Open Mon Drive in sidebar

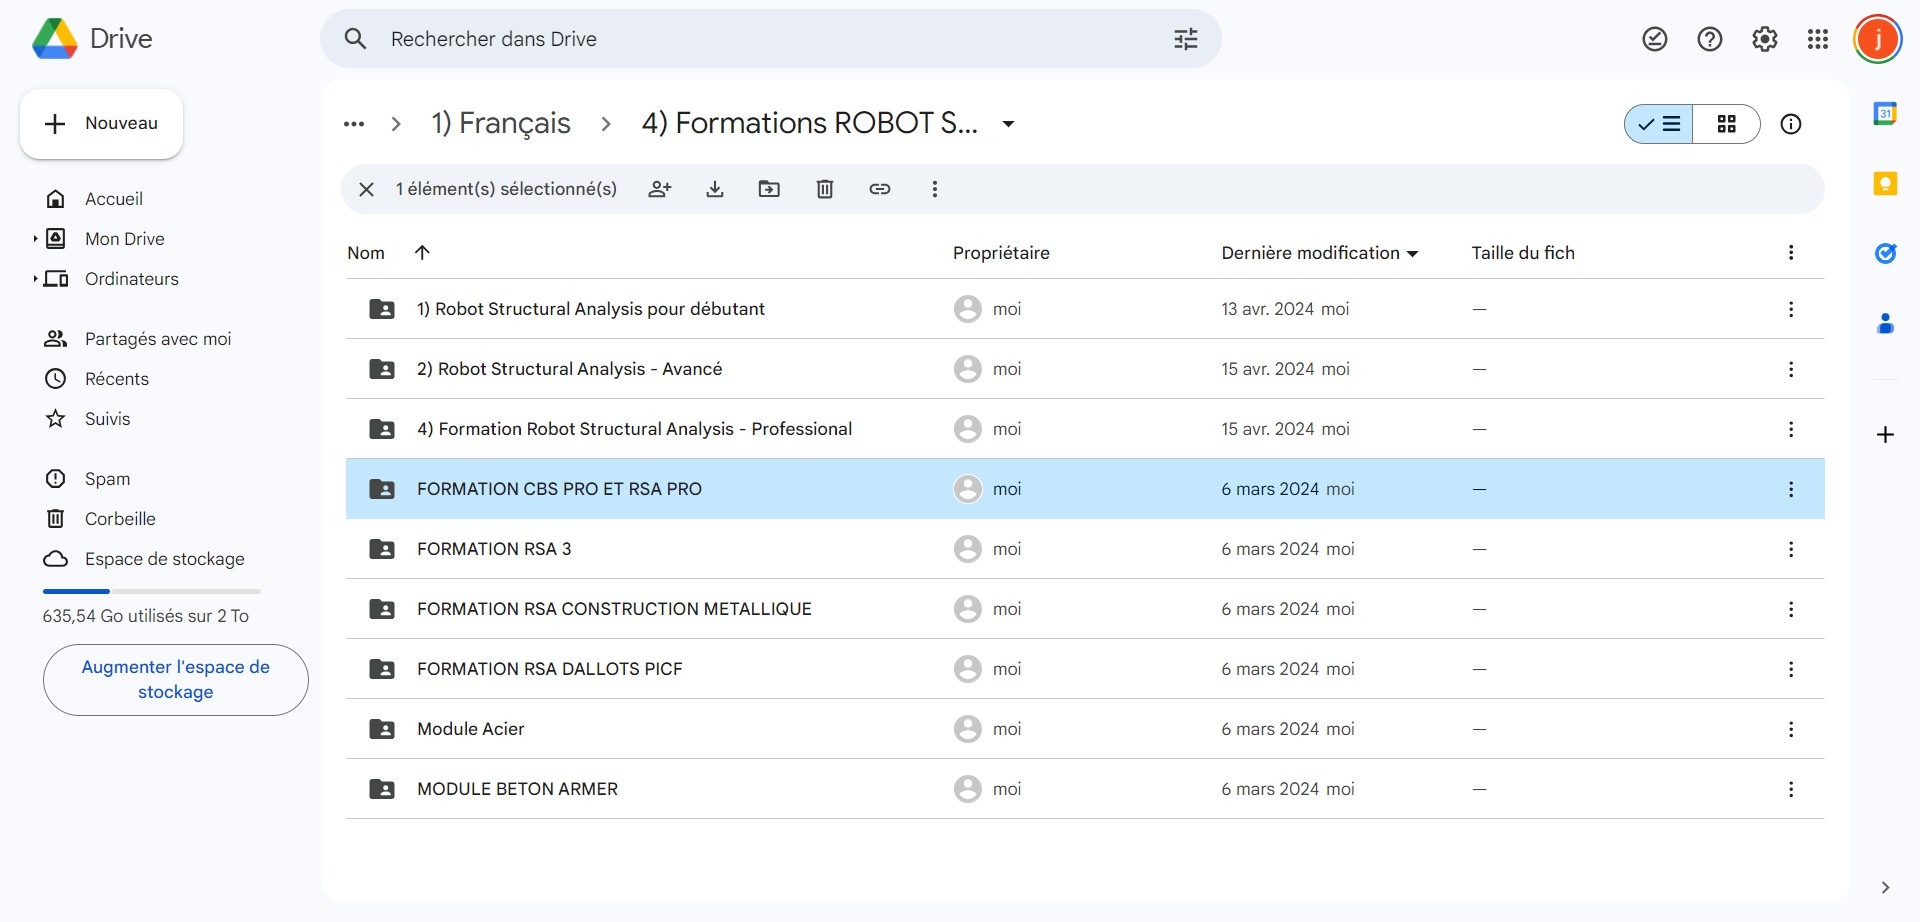click(125, 239)
